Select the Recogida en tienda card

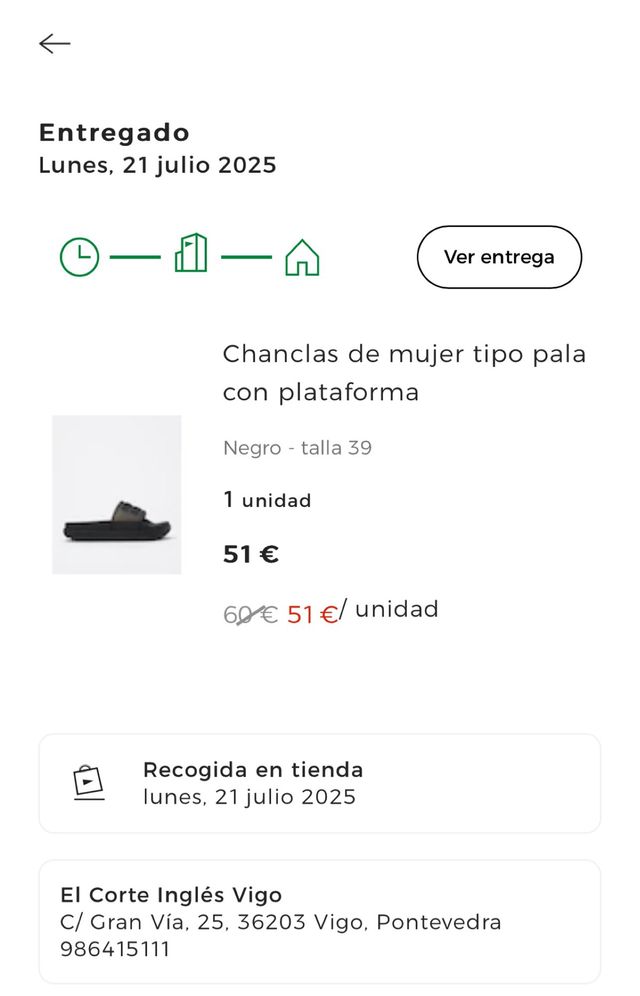(x=320, y=783)
